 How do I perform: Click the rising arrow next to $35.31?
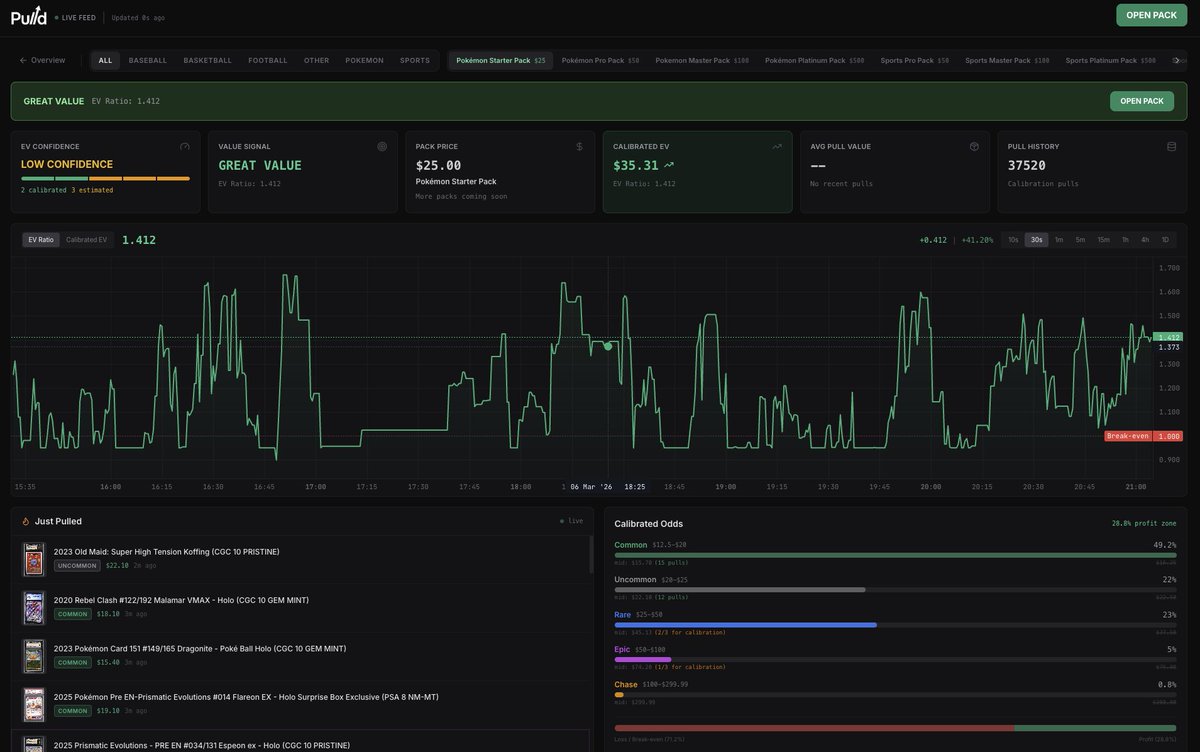pos(669,165)
